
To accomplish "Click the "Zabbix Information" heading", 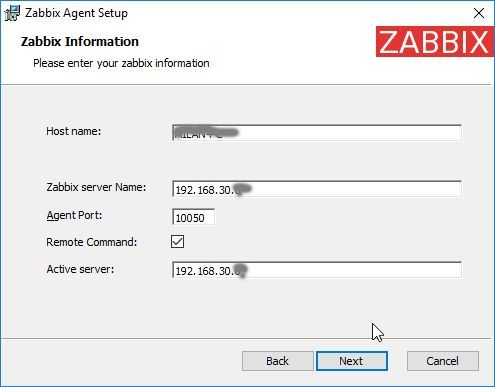I will (x=80, y=41).
